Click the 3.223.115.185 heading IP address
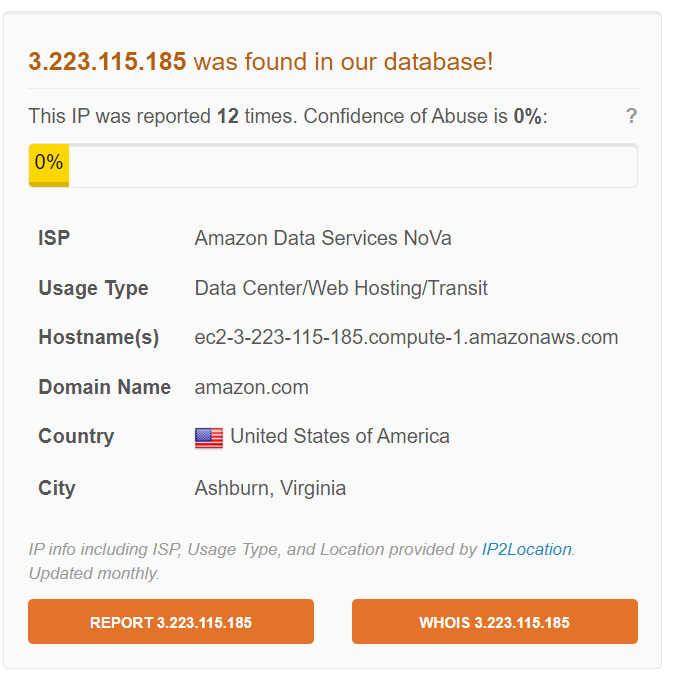The width and height of the screenshot is (675, 679). point(107,61)
